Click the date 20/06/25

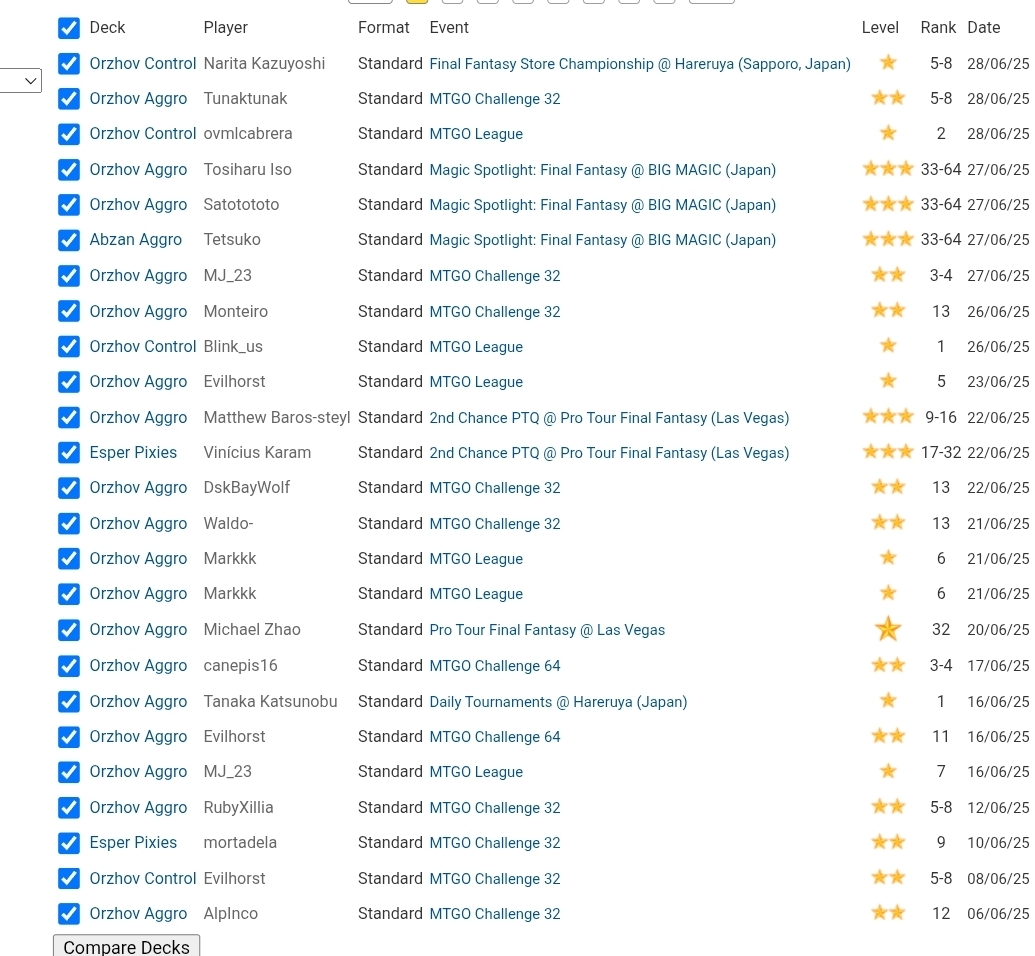[x=998, y=630]
